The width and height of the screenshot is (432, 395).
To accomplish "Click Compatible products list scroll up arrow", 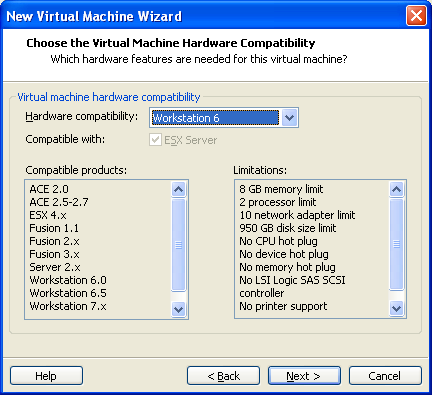I will (x=179, y=189).
